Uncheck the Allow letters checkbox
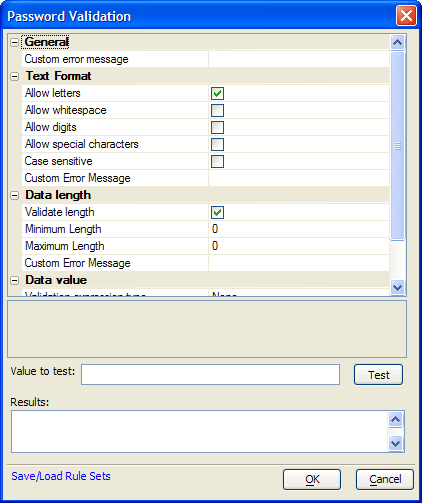 click(217, 93)
